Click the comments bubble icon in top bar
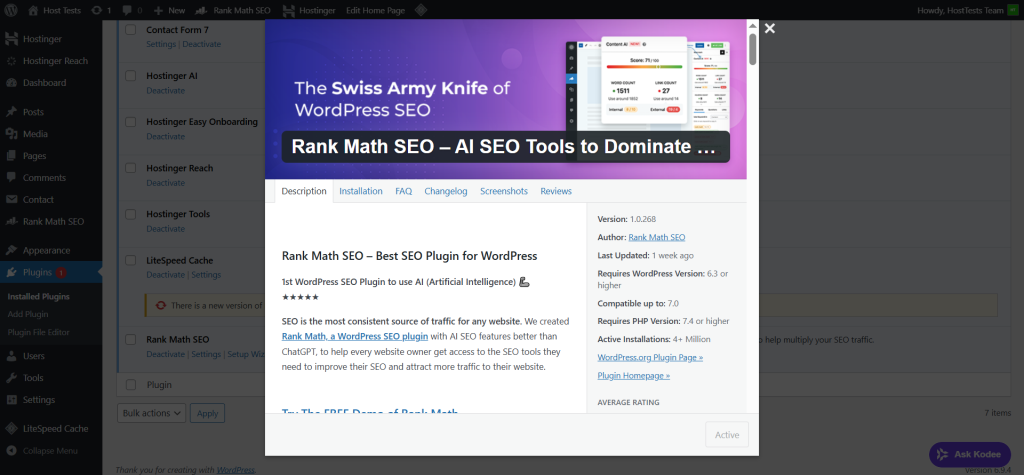 [x=128, y=10]
